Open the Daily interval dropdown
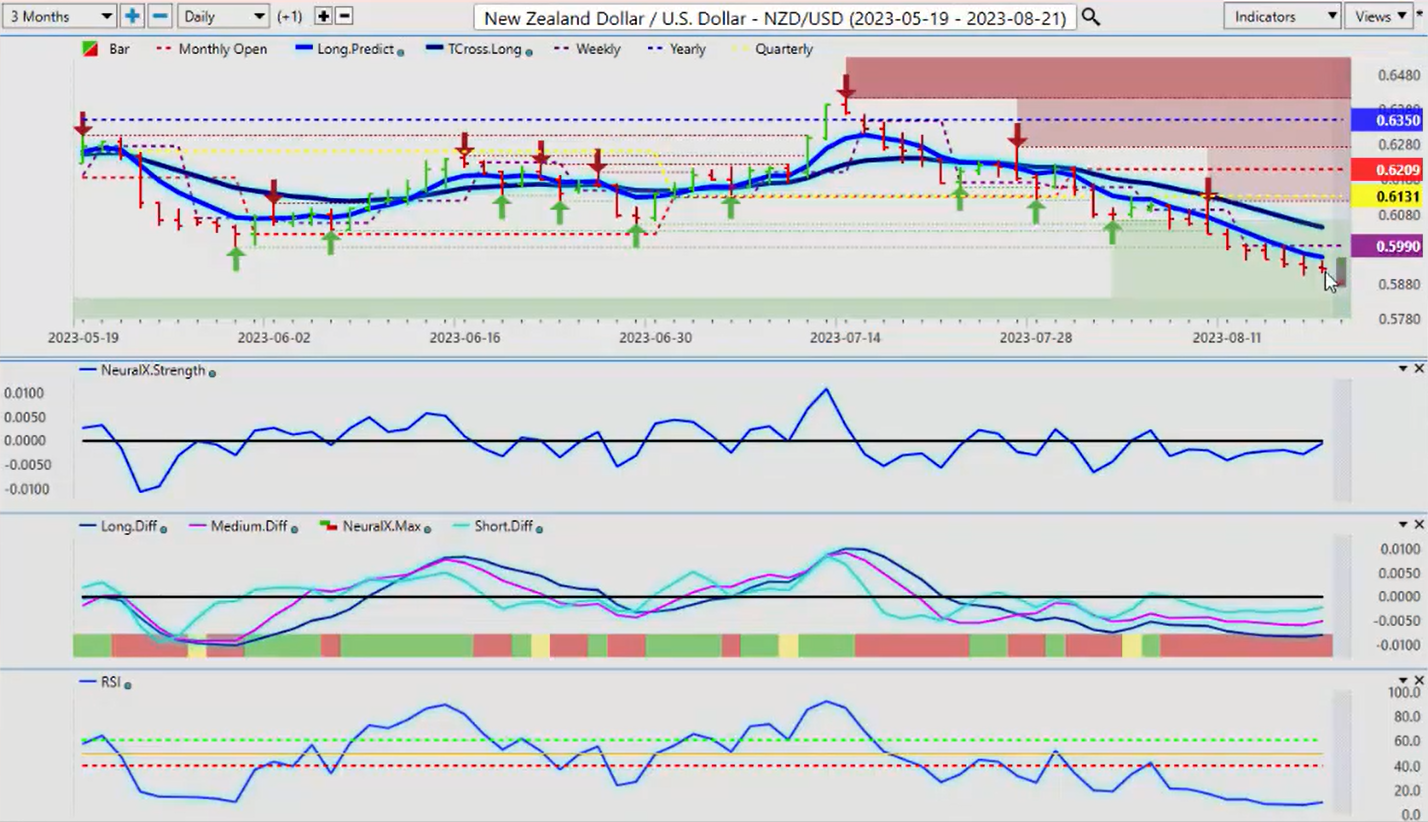Image resolution: width=1428 pixels, height=822 pixels. coord(225,16)
